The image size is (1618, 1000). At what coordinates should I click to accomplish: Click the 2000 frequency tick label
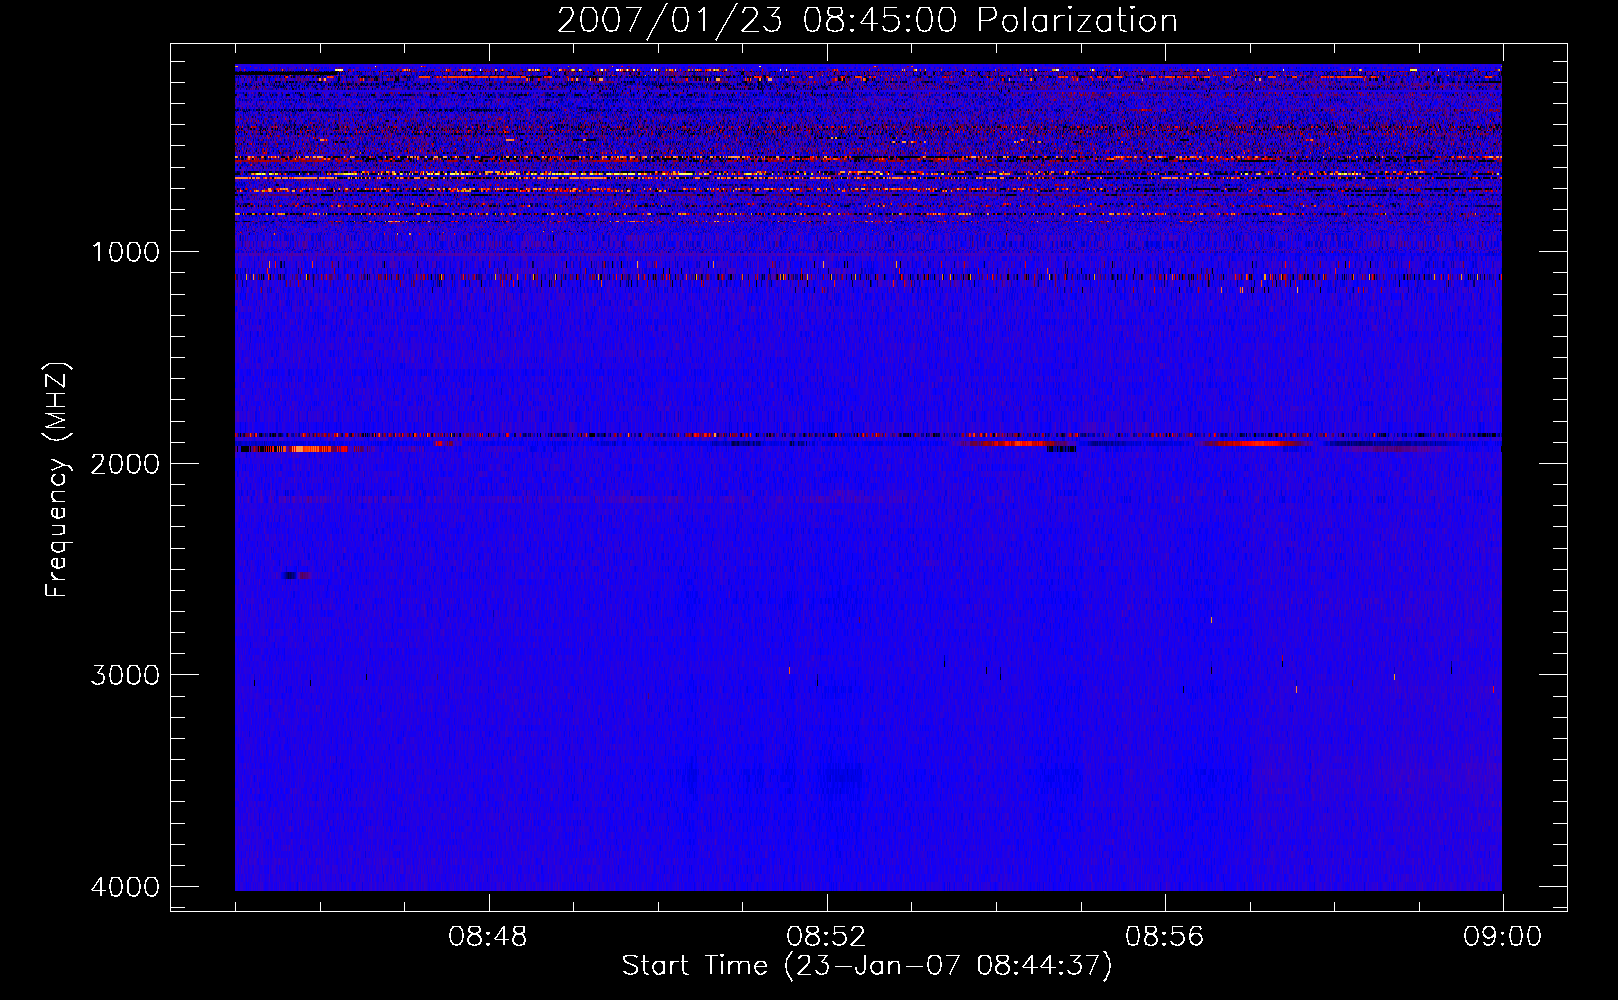(x=125, y=463)
